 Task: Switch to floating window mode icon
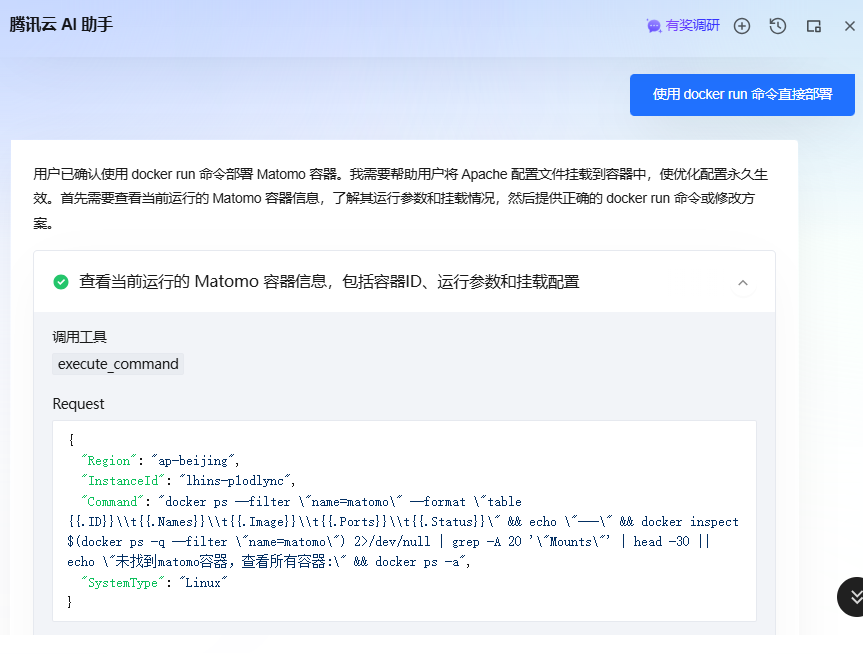coord(814,26)
